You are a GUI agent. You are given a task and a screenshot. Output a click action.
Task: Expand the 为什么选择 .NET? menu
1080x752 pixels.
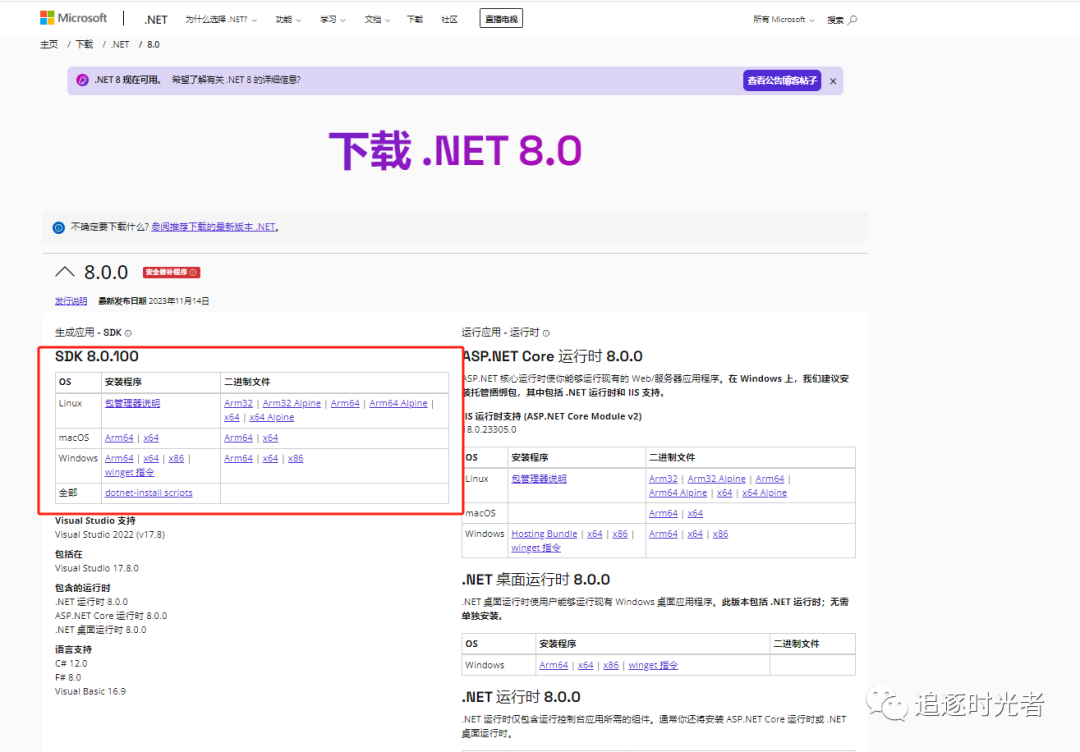pos(221,19)
